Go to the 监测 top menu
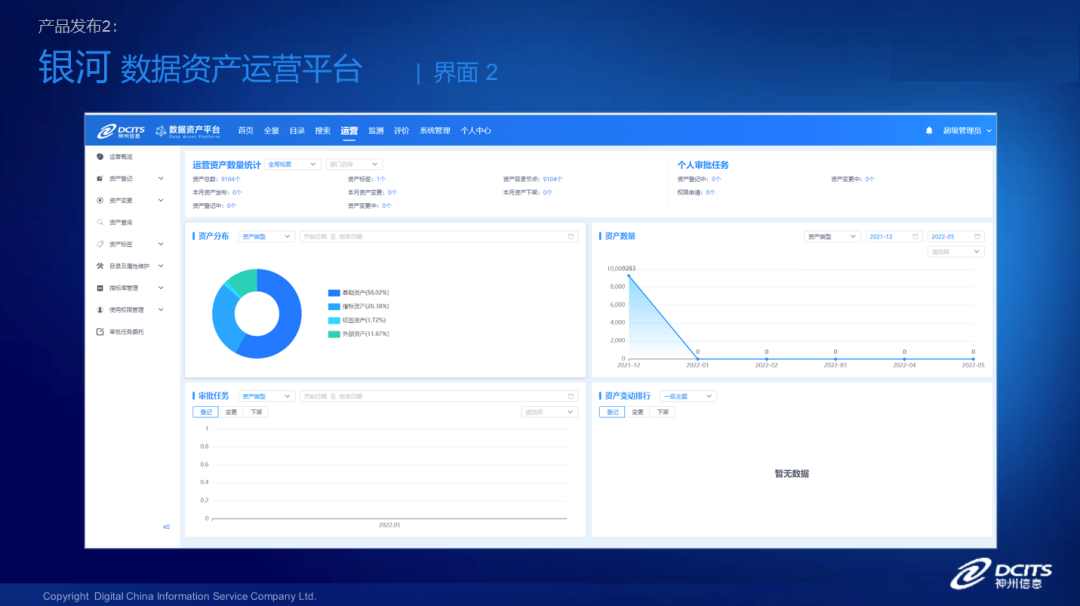Image resolution: width=1080 pixels, height=606 pixels. (x=376, y=131)
